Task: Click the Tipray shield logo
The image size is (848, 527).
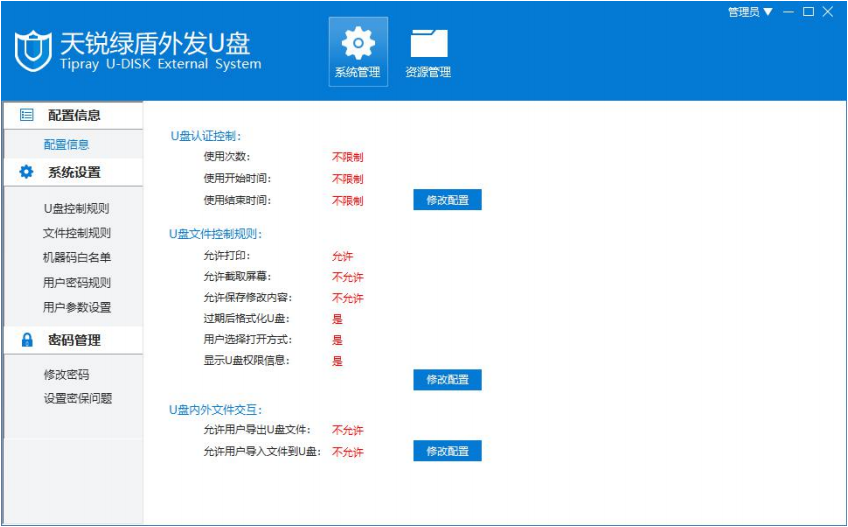Action: [x=33, y=51]
